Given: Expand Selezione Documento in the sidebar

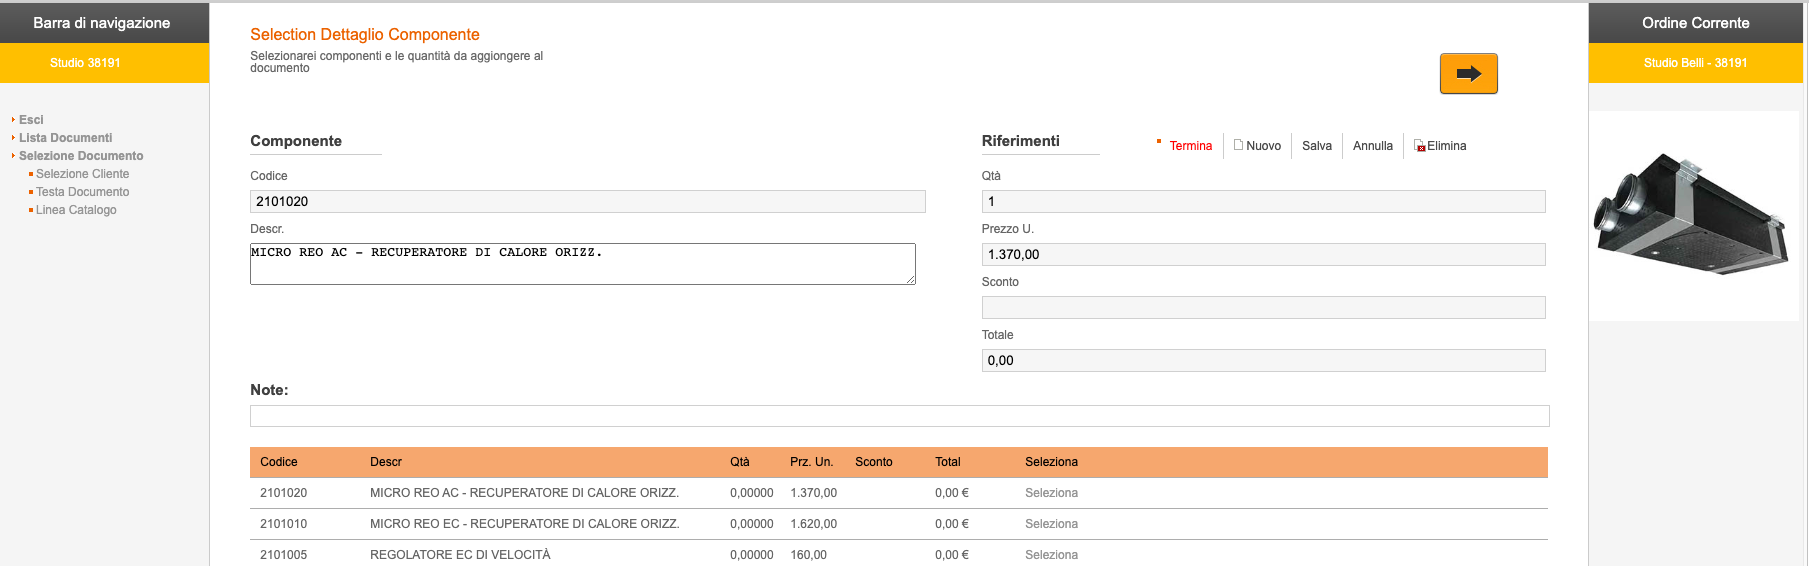Looking at the screenshot, I should [81, 156].
